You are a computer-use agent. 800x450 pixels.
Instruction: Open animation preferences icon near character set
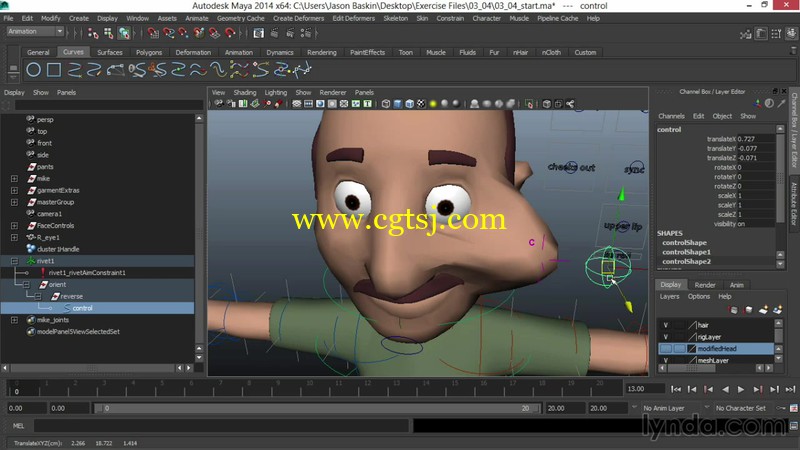point(794,408)
